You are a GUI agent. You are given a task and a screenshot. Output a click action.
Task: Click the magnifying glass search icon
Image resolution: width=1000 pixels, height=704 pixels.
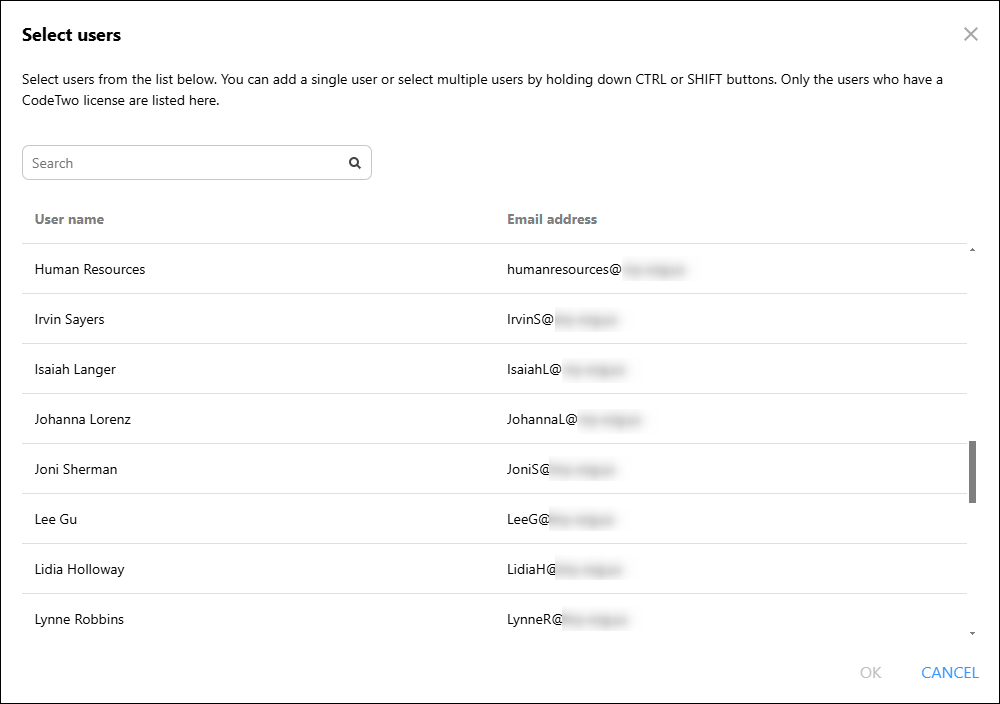pos(355,163)
